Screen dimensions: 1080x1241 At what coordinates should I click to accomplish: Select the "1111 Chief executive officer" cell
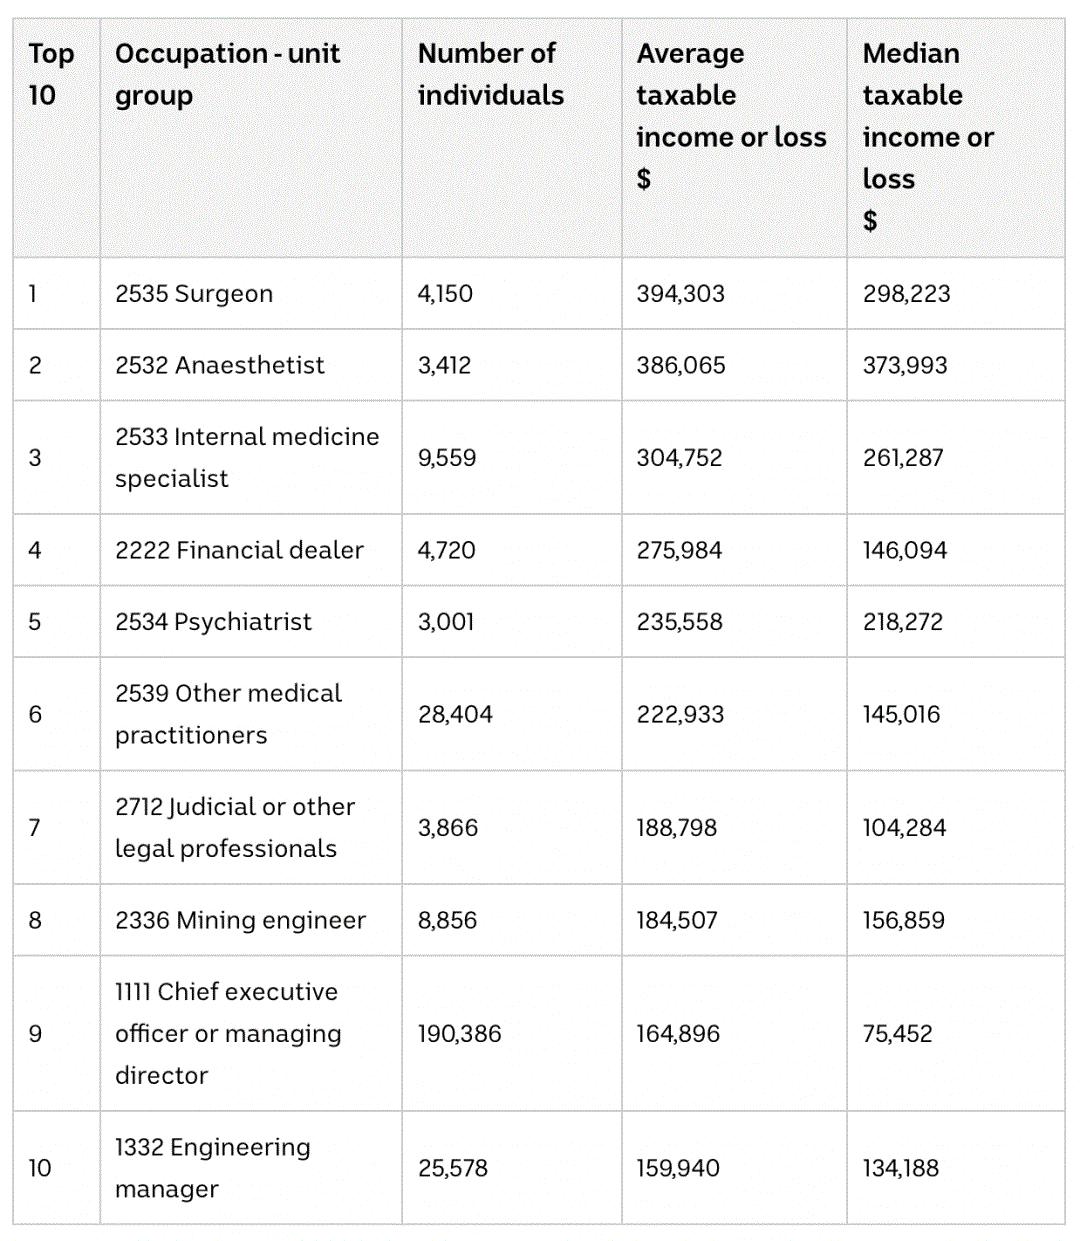click(228, 1033)
